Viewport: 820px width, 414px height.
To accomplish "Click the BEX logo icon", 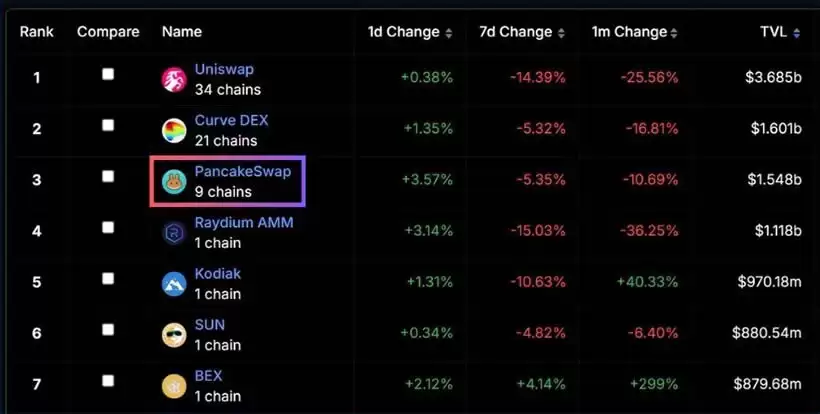I will (x=175, y=385).
